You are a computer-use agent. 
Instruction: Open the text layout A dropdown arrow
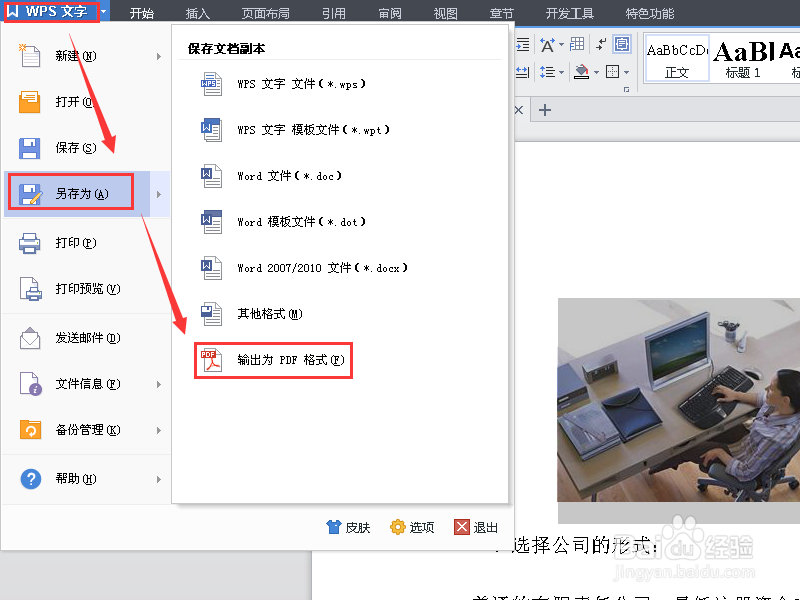tap(561, 45)
